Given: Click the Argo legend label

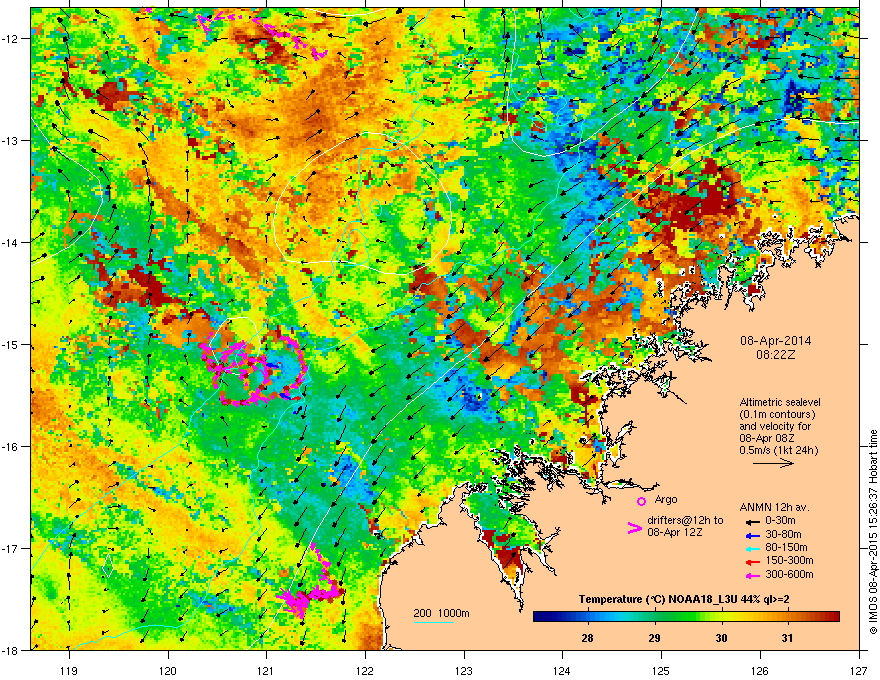Looking at the screenshot, I should [666, 499].
